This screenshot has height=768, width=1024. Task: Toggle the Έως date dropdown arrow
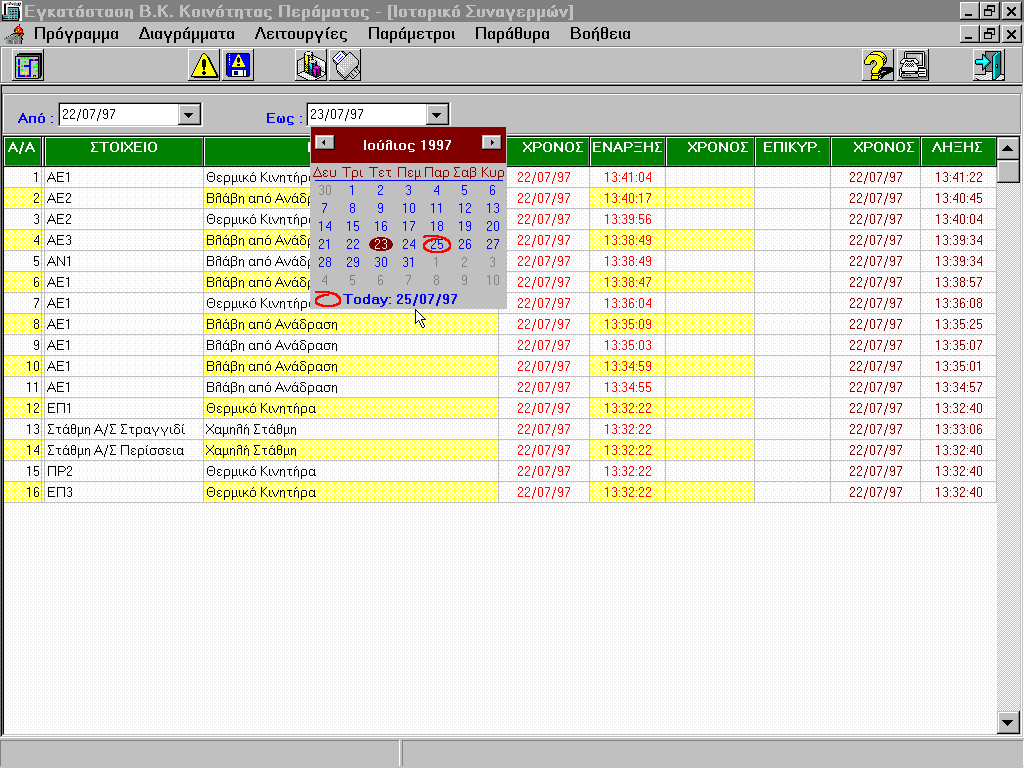(x=437, y=115)
